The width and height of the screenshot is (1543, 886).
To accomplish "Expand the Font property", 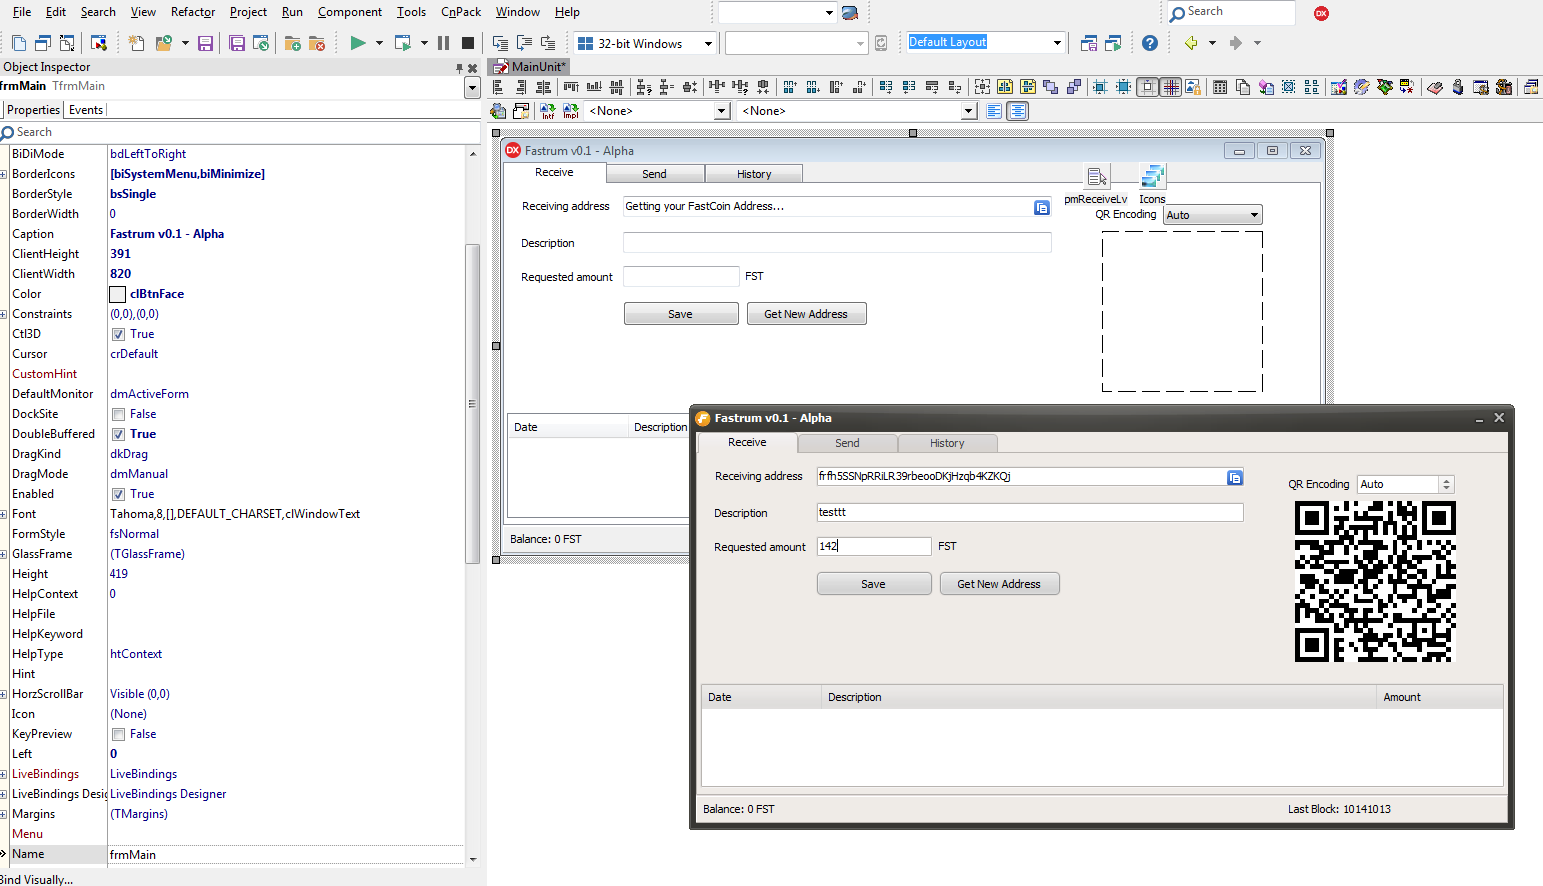I will [x=4, y=514].
